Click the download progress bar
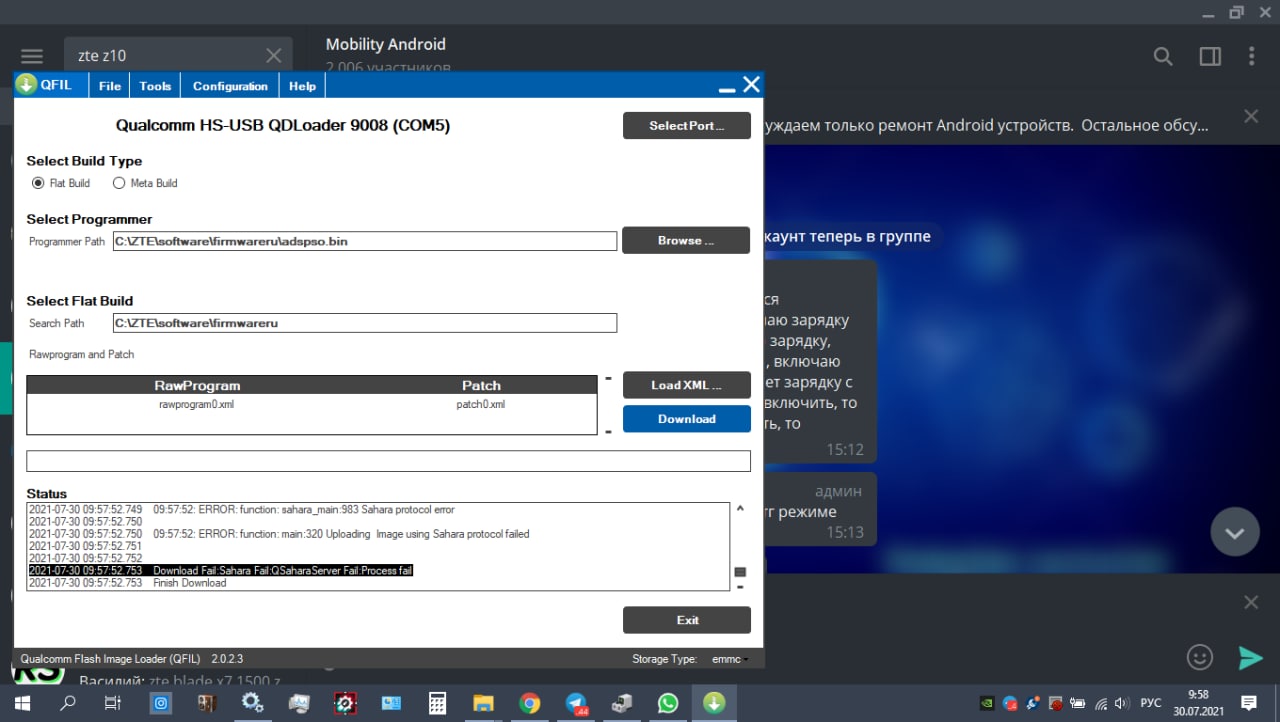 pyautogui.click(x=388, y=461)
